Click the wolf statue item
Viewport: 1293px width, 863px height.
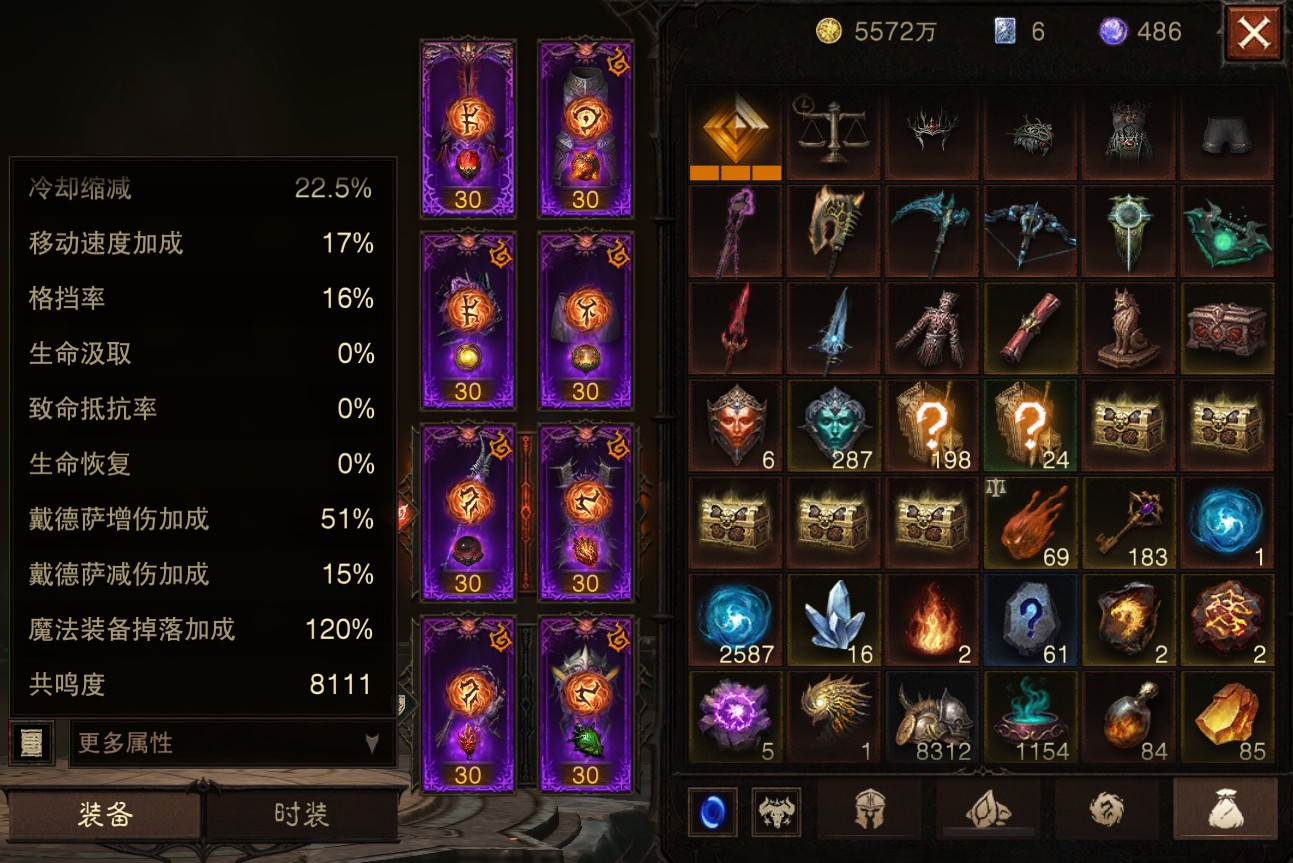click(x=1128, y=329)
